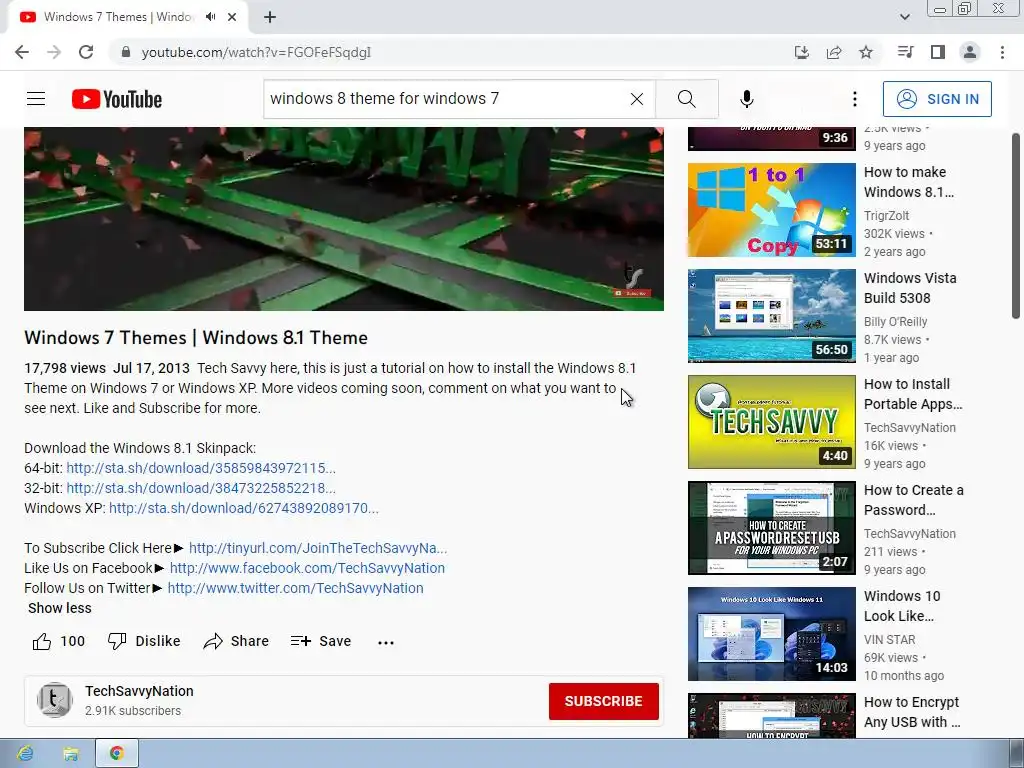Open TechSavvyNation channel name under video
Viewport: 1024px width, 768px height.
pos(139,691)
